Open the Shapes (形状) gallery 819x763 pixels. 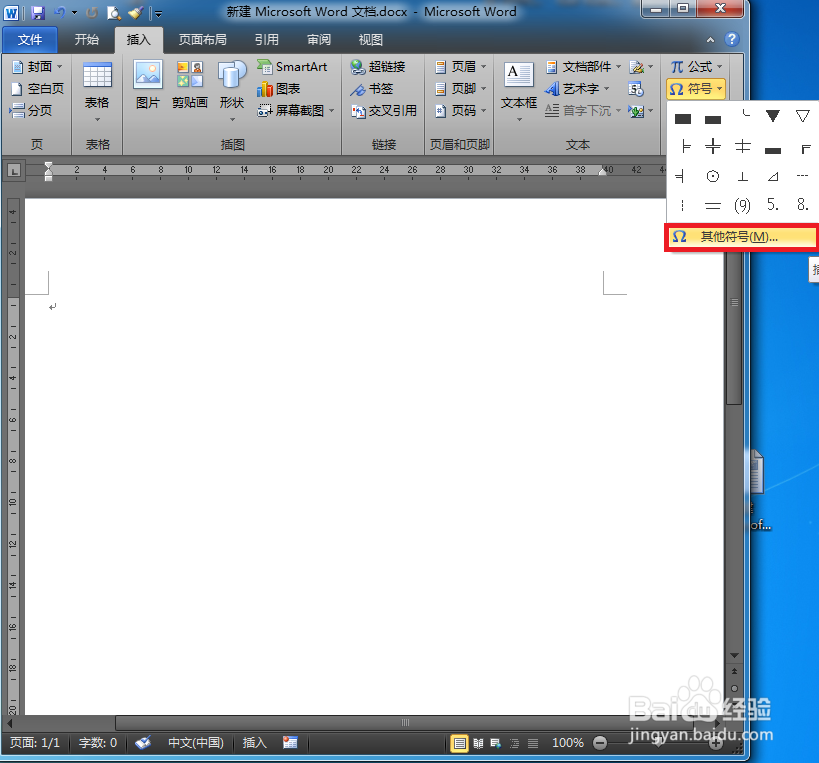232,91
